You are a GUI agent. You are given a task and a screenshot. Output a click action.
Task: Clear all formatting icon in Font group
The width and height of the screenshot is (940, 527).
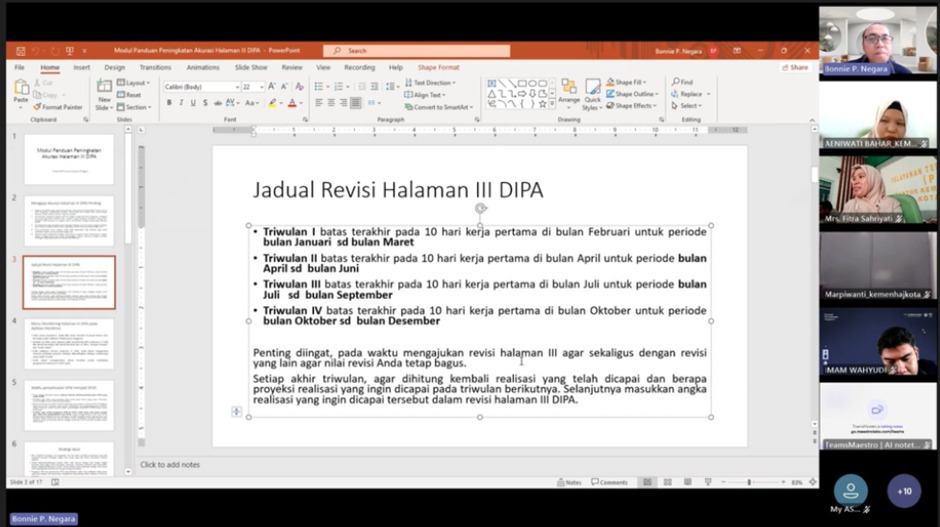pyautogui.click(x=299, y=87)
